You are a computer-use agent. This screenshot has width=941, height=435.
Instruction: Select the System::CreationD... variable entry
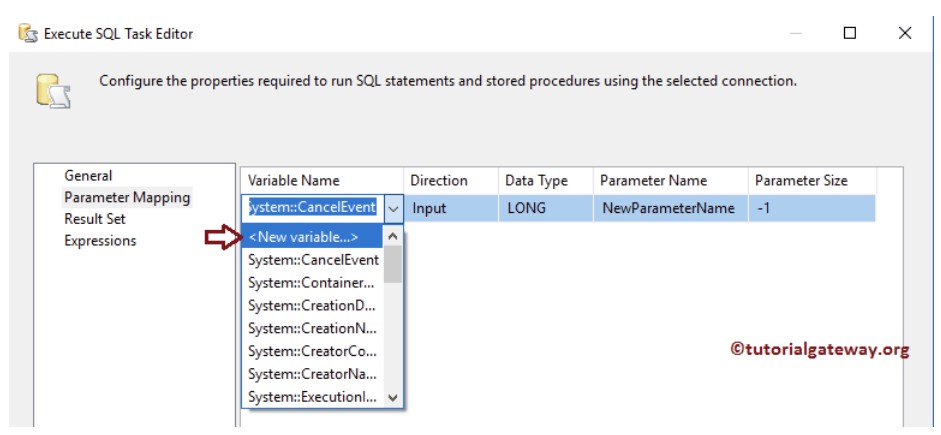click(x=312, y=305)
